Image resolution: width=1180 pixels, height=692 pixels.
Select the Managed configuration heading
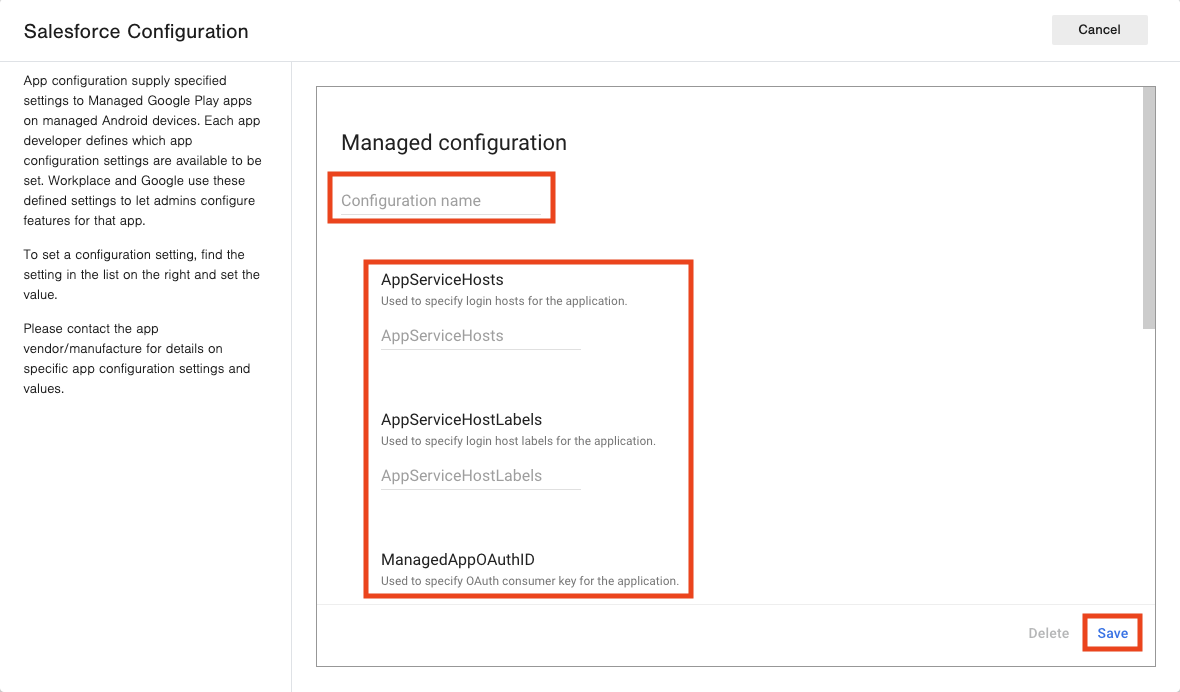[454, 143]
